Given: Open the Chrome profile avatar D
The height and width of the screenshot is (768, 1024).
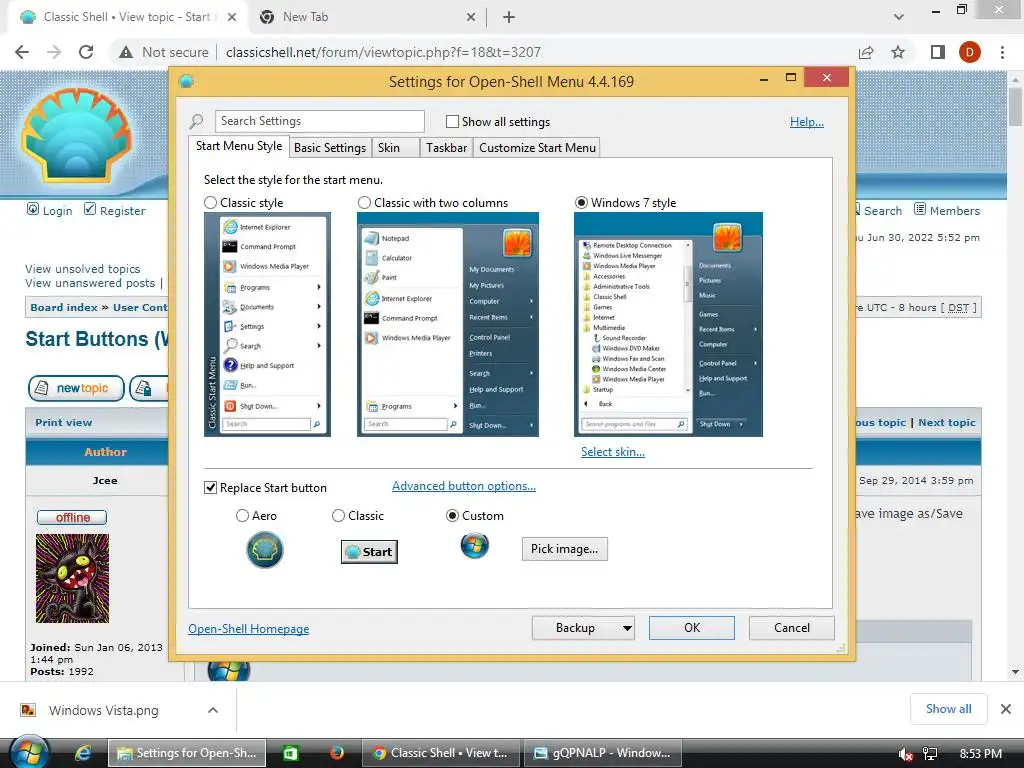Looking at the screenshot, I should (970, 52).
